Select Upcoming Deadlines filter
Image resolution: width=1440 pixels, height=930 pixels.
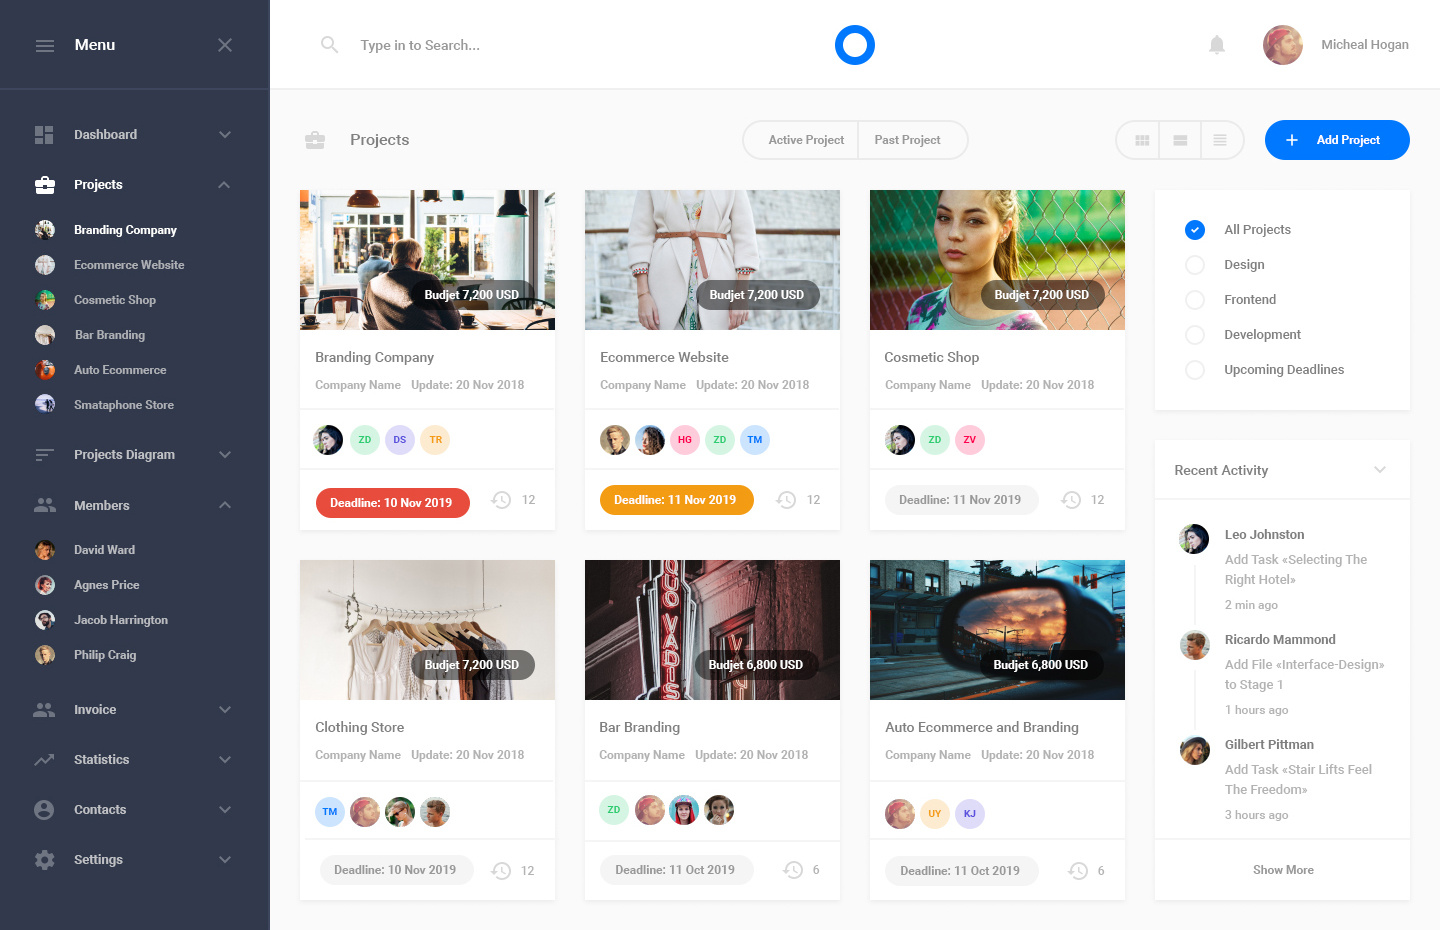tap(1194, 369)
